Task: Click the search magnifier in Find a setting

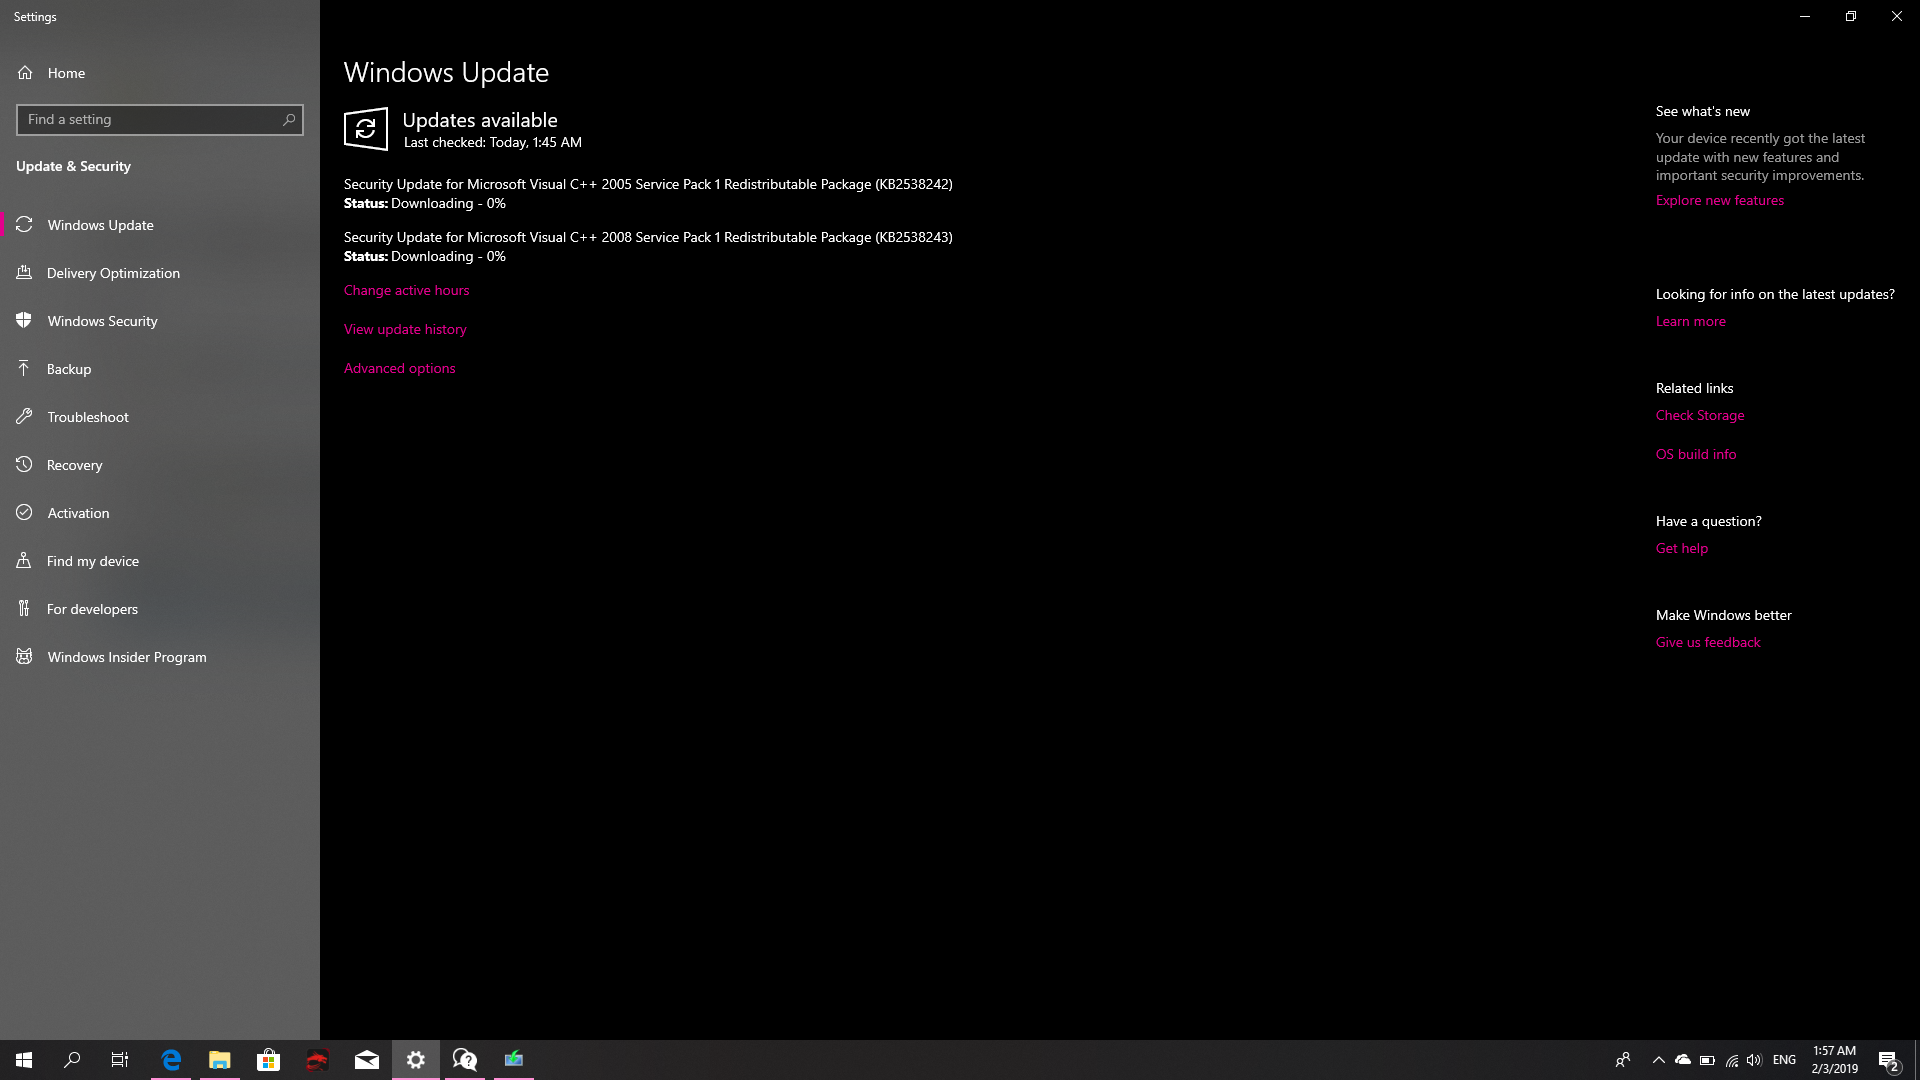Action: click(x=289, y=120)
